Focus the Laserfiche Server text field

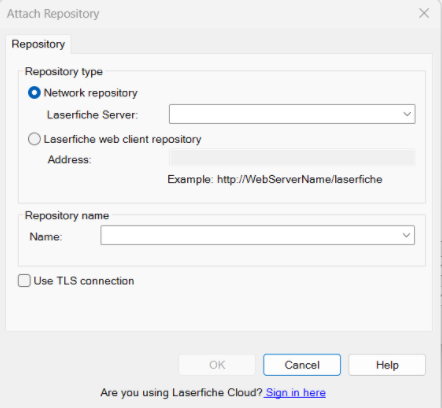[285, 114]
